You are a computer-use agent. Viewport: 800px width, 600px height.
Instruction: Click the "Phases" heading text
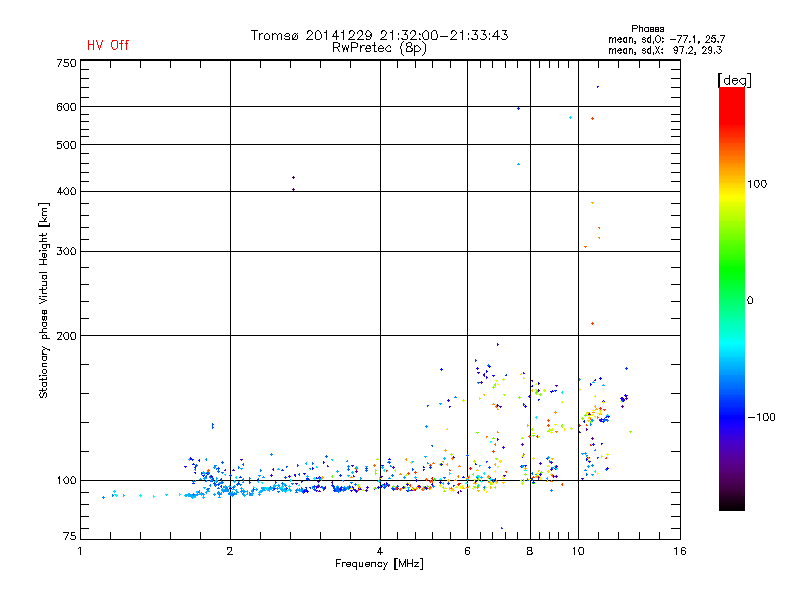(x=647, y=29)
